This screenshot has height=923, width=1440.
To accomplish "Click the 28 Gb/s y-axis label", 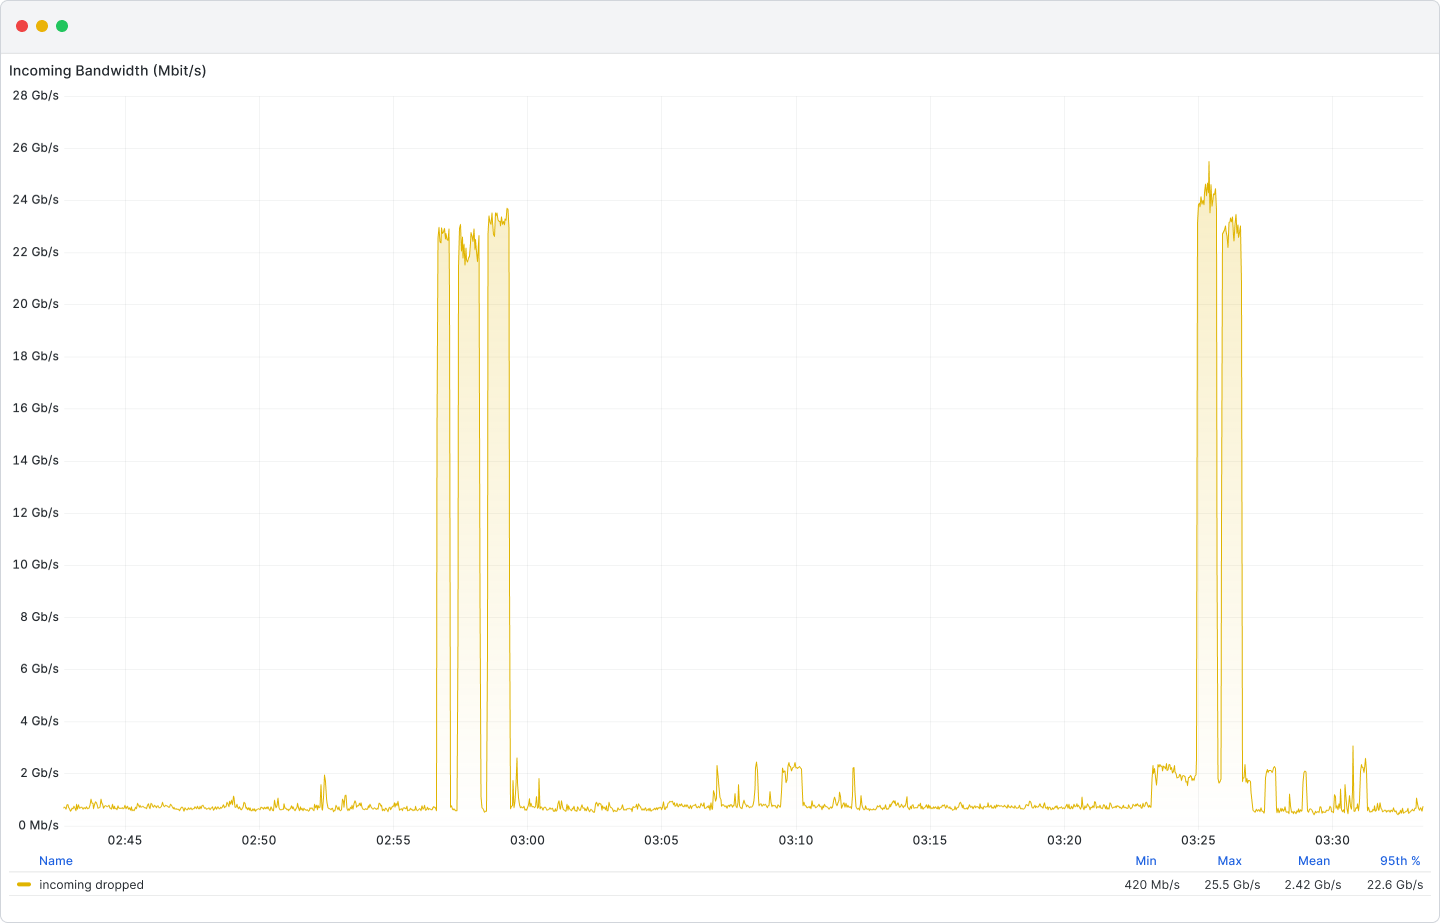I will pyautogui.click(x=36, y=96).
